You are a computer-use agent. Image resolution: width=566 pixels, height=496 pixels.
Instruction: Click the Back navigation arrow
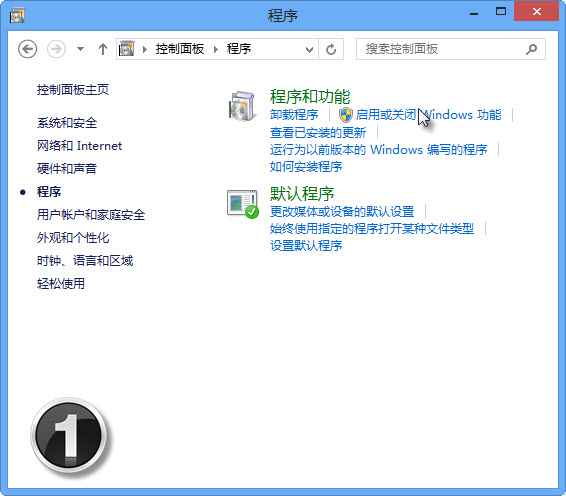[27, 49]
